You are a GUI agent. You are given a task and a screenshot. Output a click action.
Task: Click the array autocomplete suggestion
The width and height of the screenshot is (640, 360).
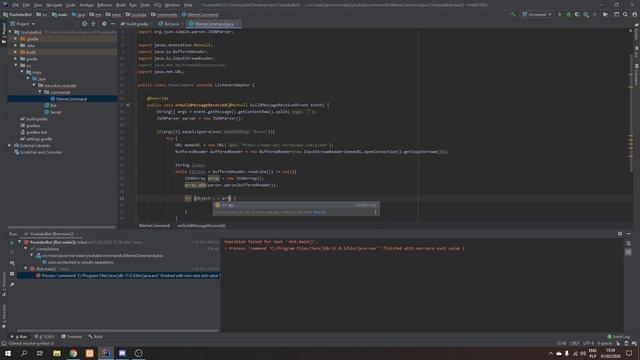(296, 205)
